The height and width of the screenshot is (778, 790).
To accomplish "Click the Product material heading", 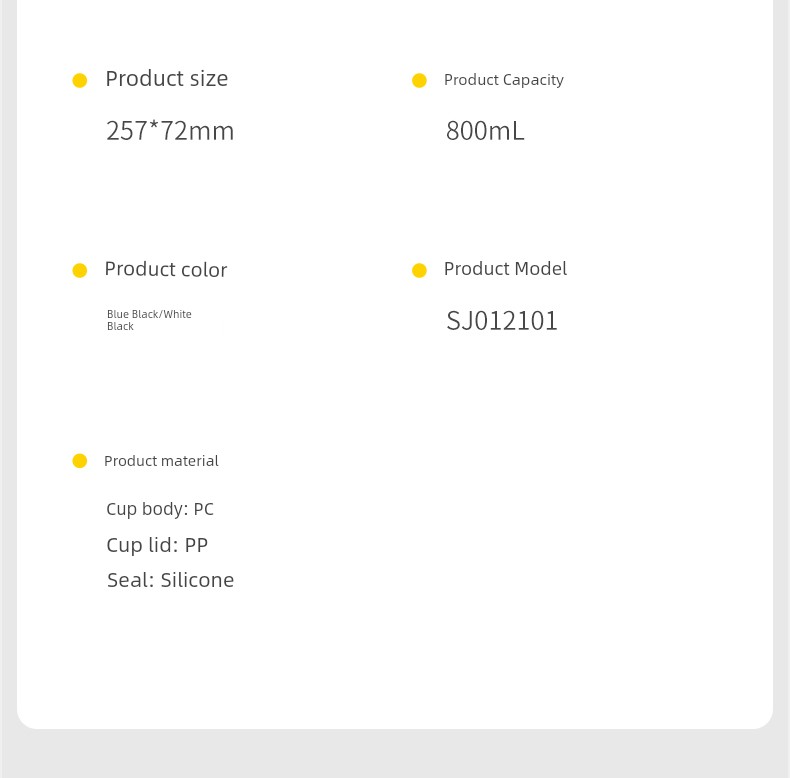I will coord(161,461).
